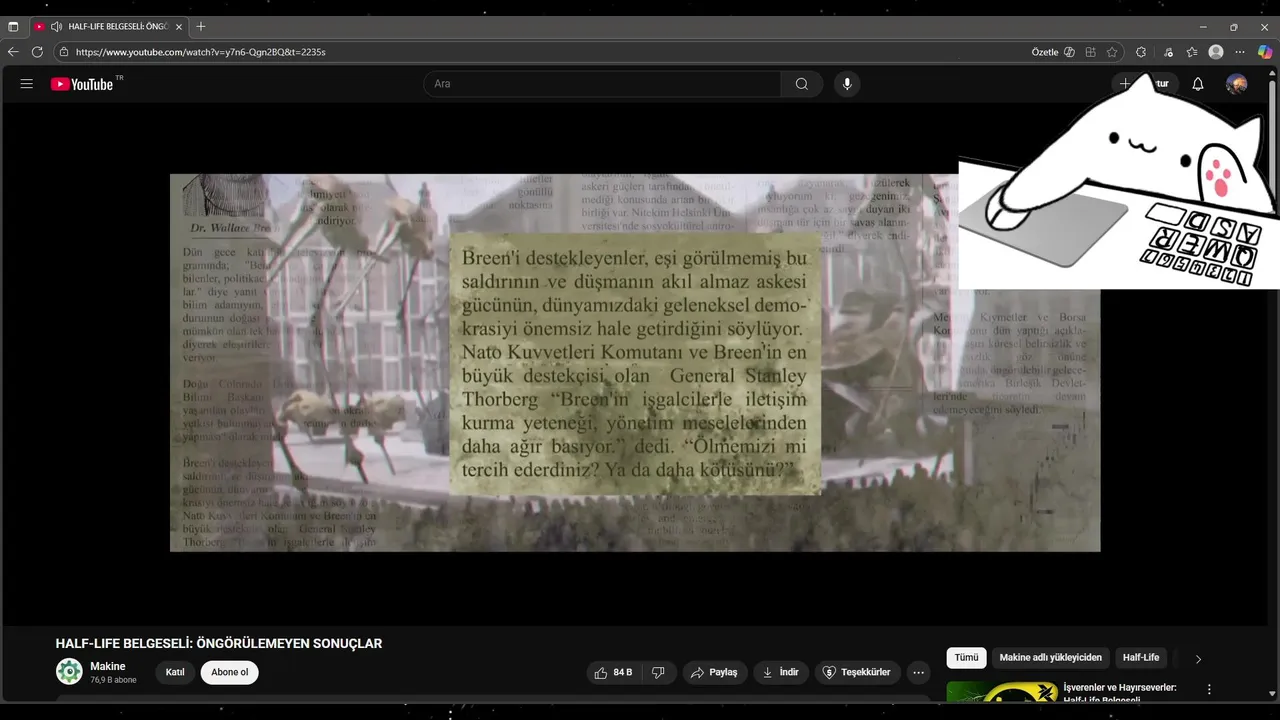
Task: Select the Tümü filter chip
Action: pos(966,658)
